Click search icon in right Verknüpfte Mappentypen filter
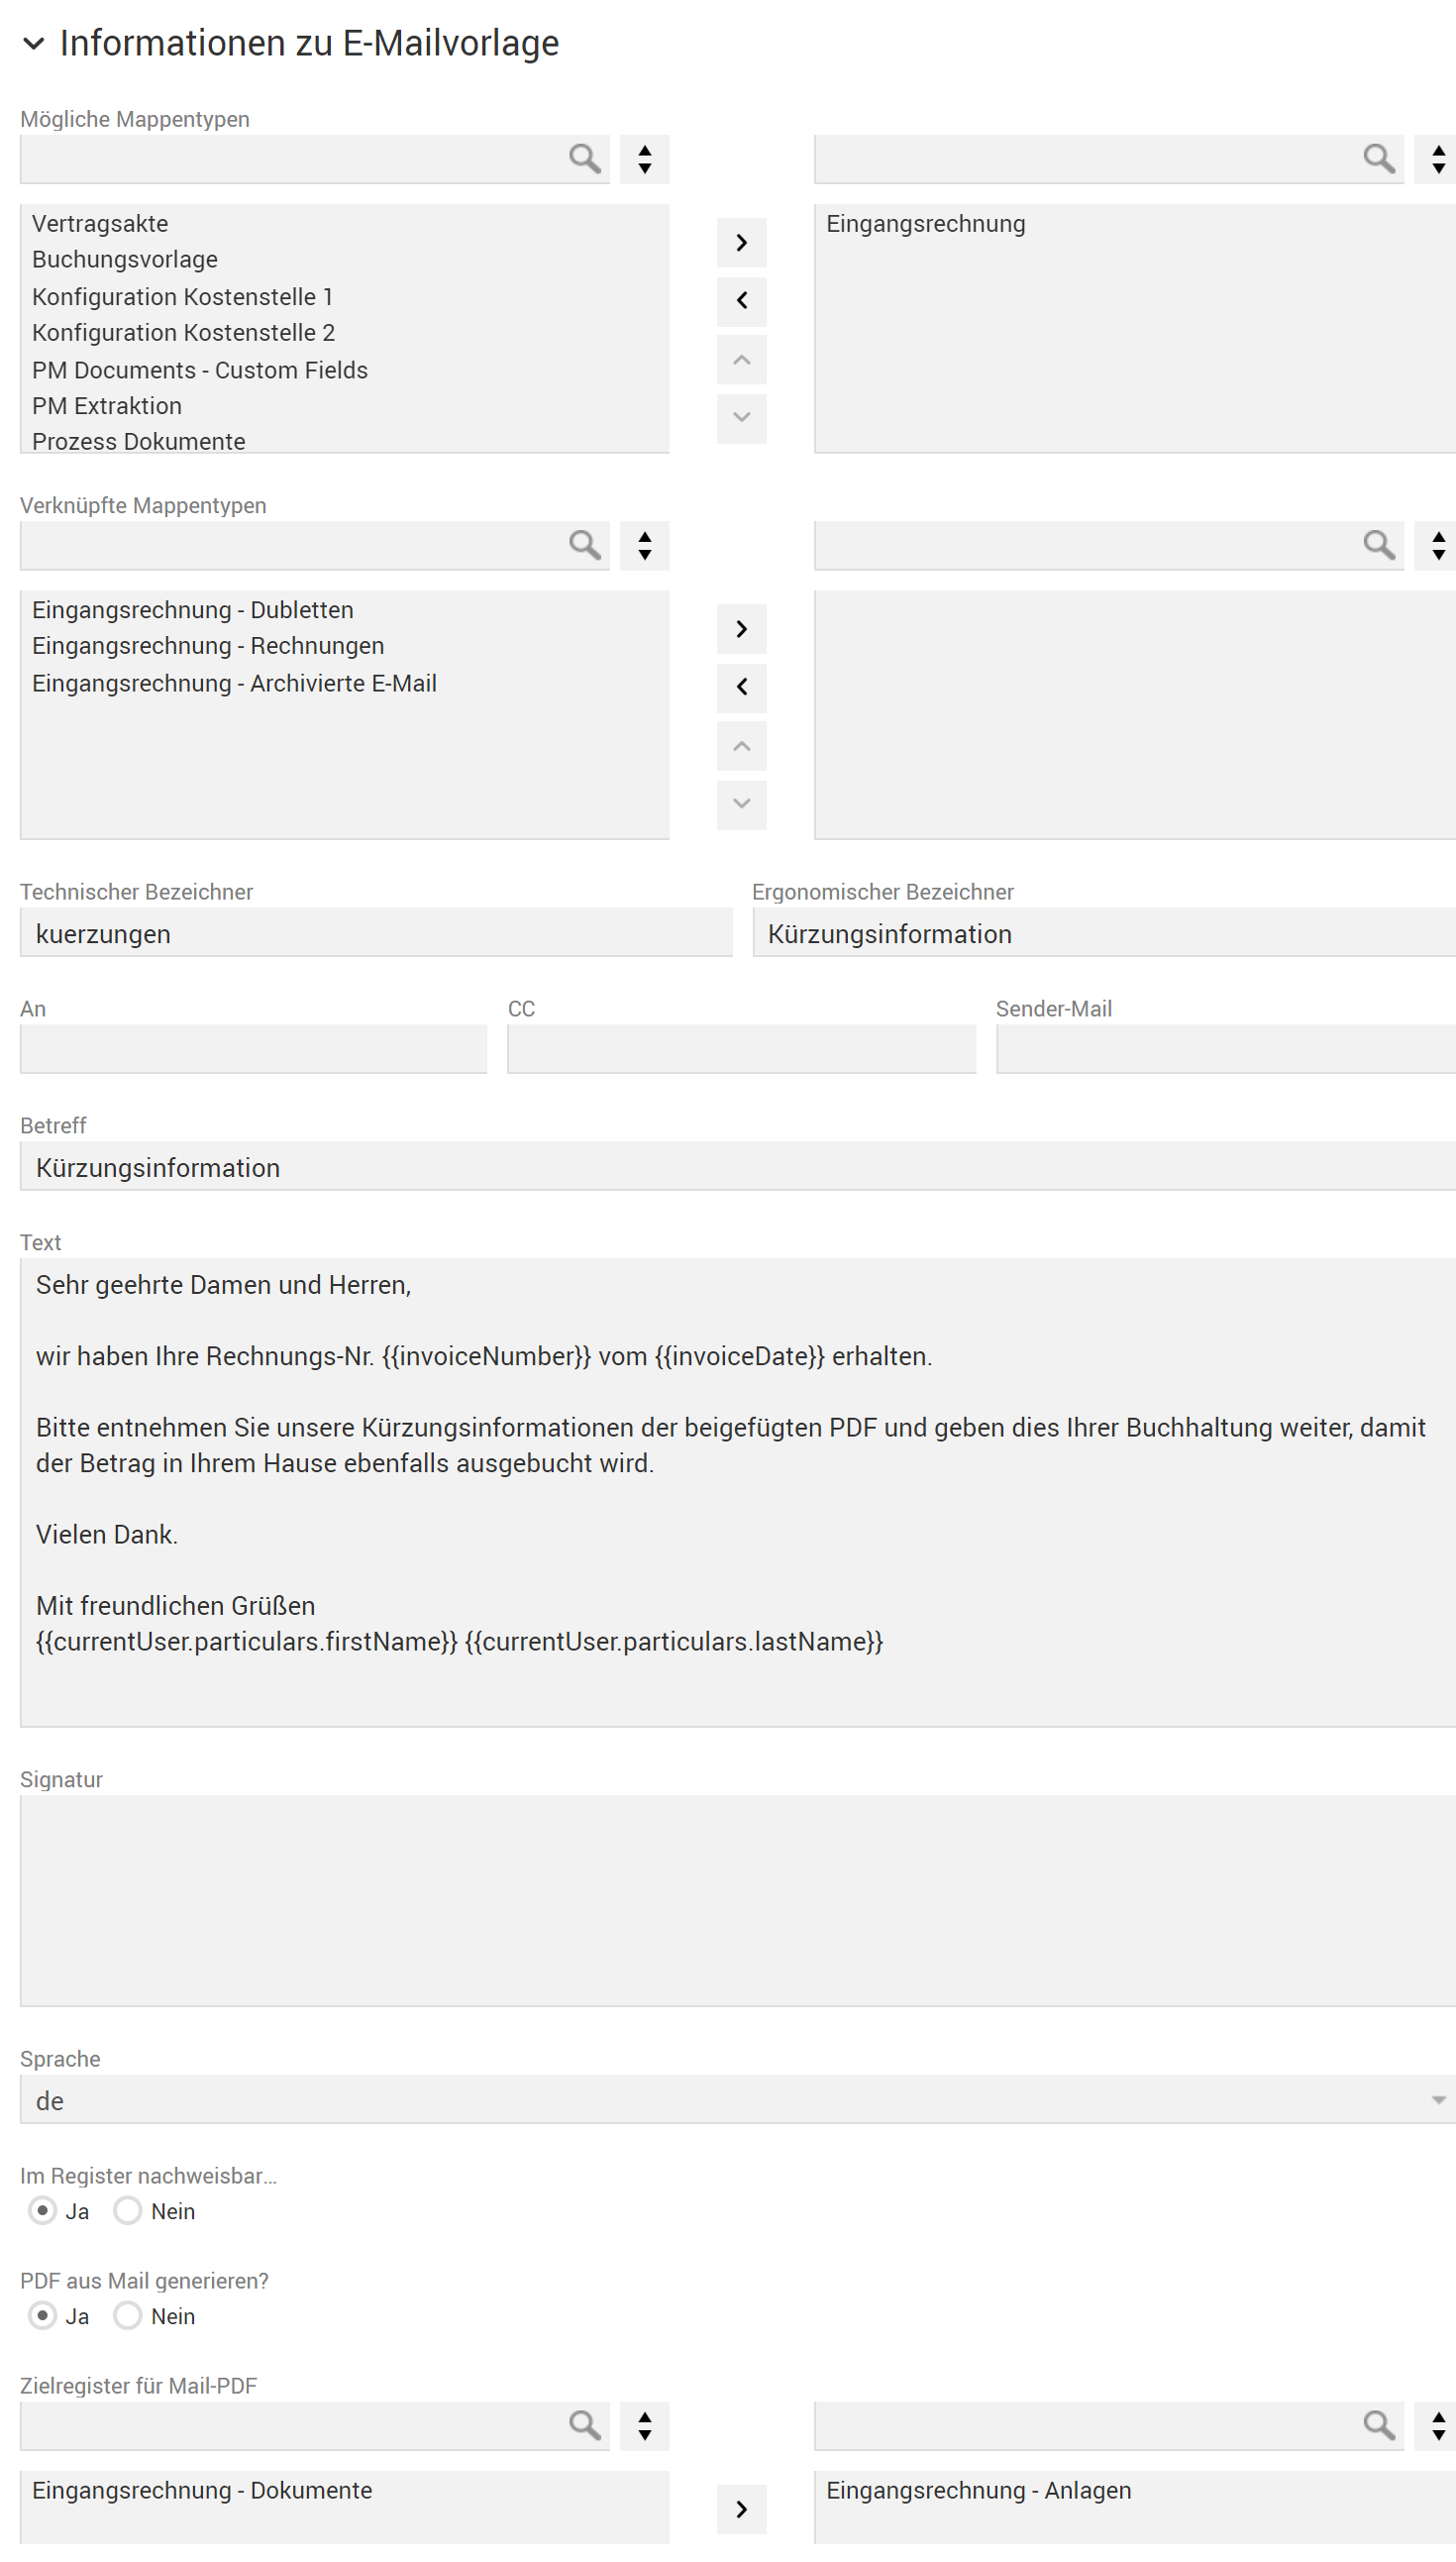 click(1379, 545)
